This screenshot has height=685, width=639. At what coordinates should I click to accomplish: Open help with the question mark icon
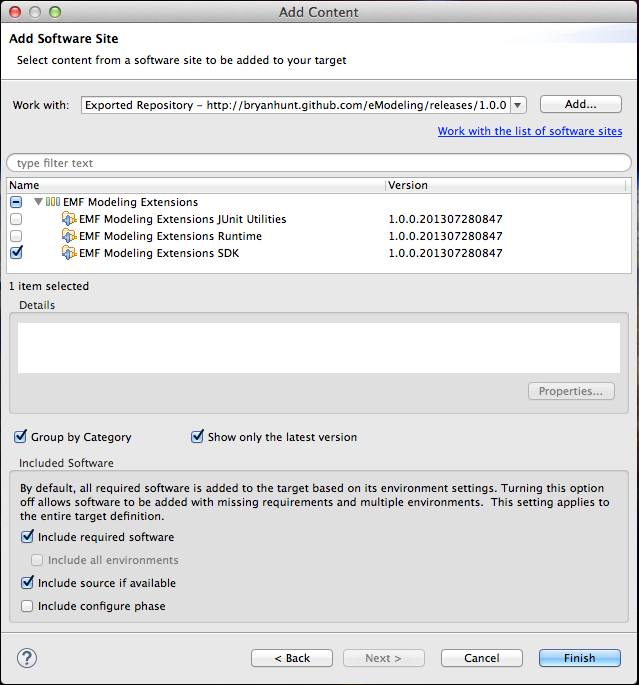[27, 658]
